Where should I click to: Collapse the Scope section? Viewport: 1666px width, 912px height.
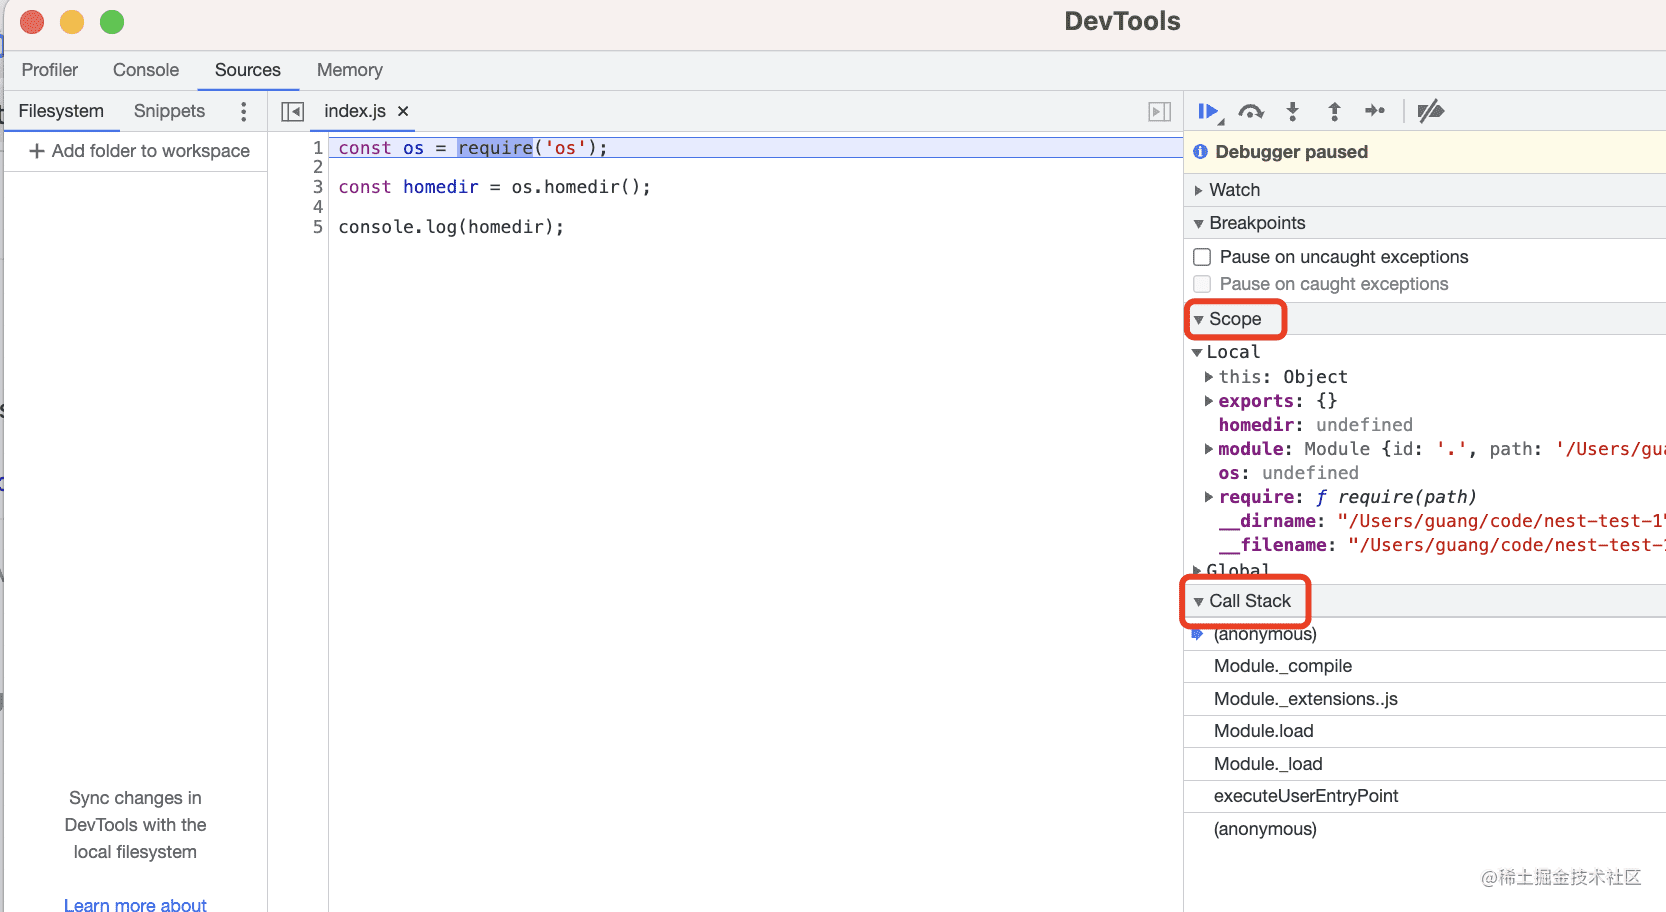point(1234,319)
